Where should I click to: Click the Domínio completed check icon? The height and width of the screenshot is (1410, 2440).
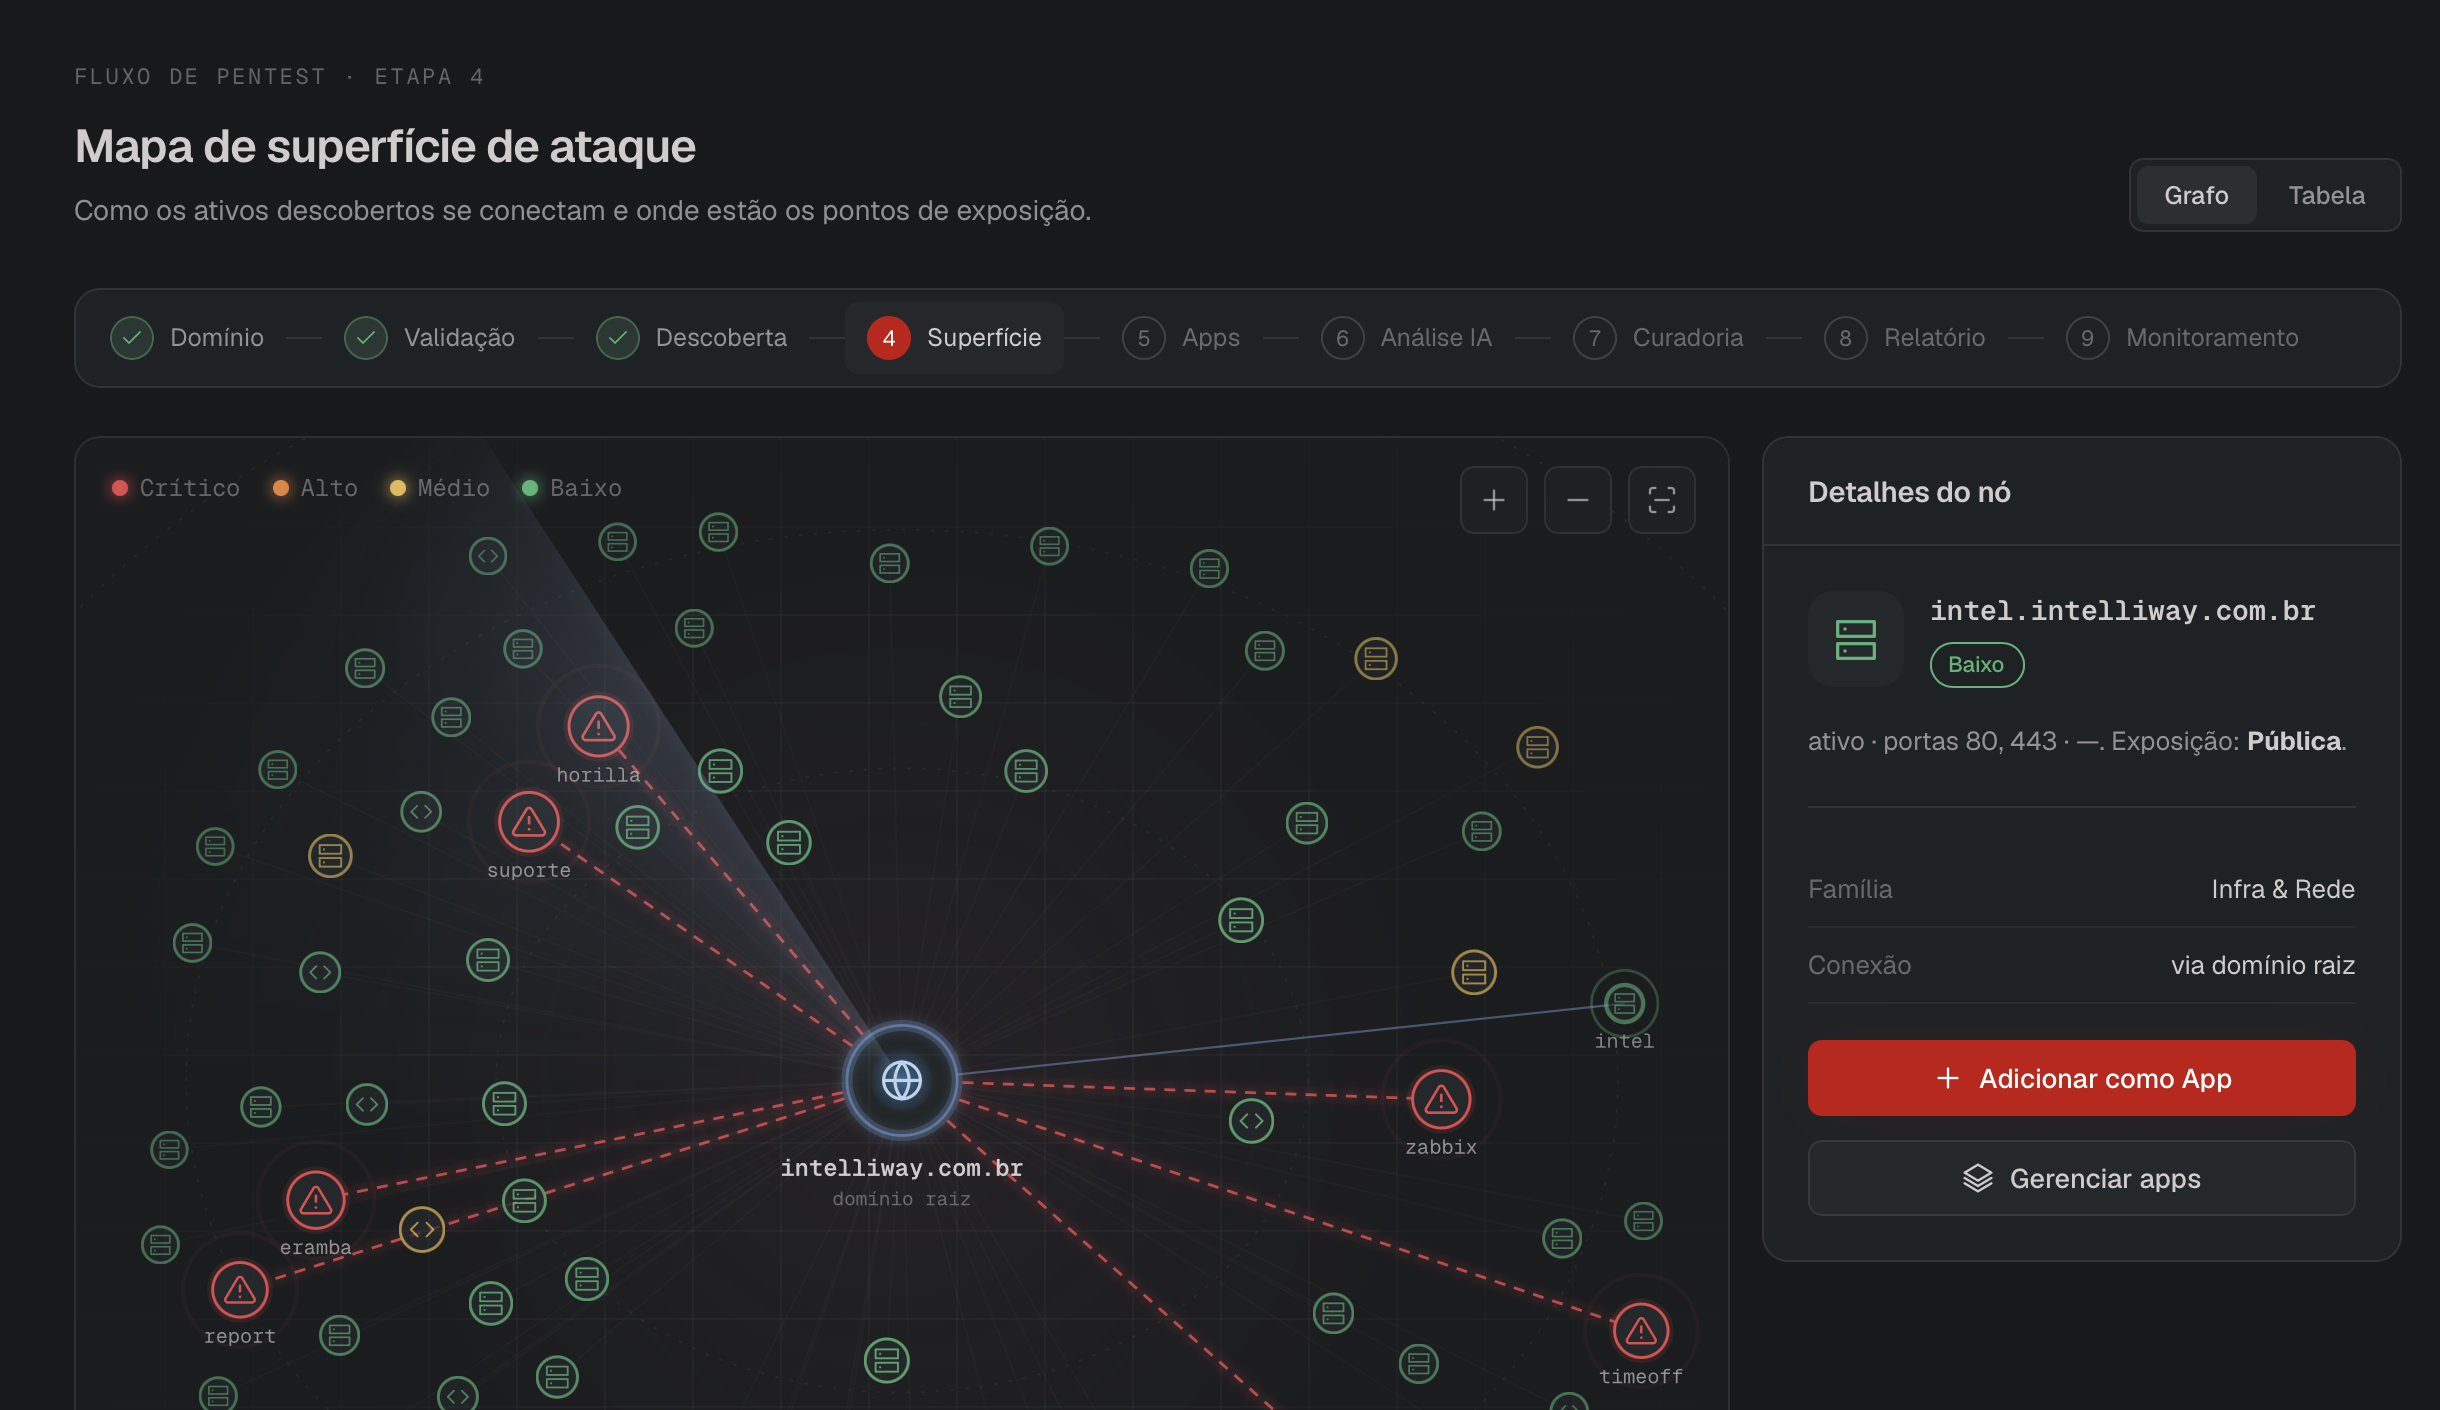click(x=132, y=338)
